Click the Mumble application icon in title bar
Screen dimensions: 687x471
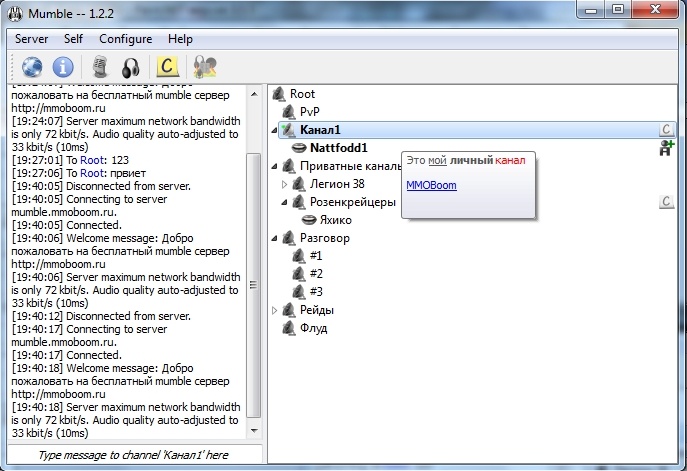point(16,14)
